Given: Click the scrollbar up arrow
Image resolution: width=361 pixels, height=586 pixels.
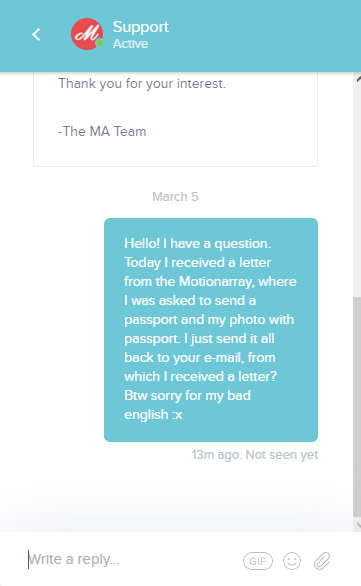Looking at the screenshot, I should pyautogui.click(x=358, y=79).
